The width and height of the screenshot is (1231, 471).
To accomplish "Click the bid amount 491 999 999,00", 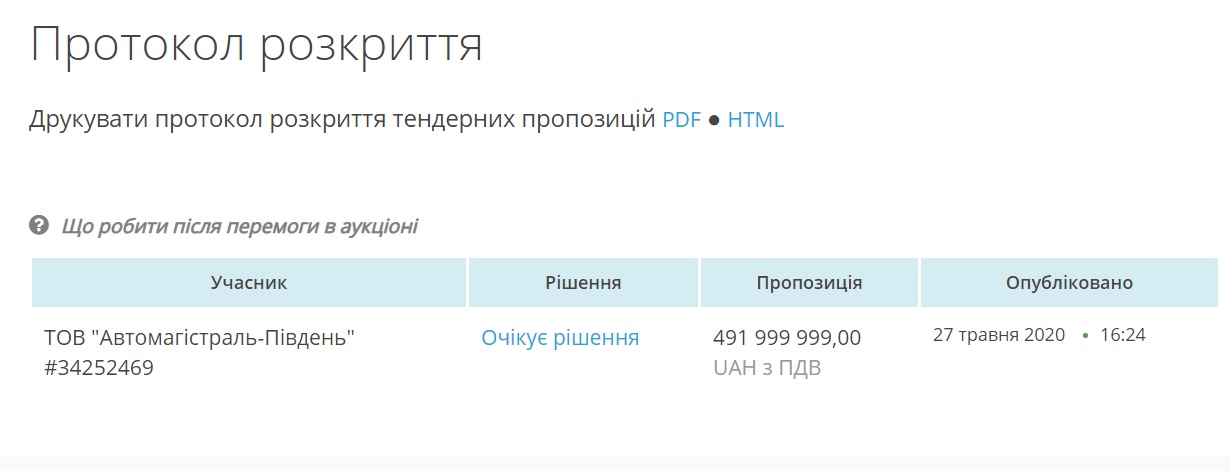I will (787, 338).
